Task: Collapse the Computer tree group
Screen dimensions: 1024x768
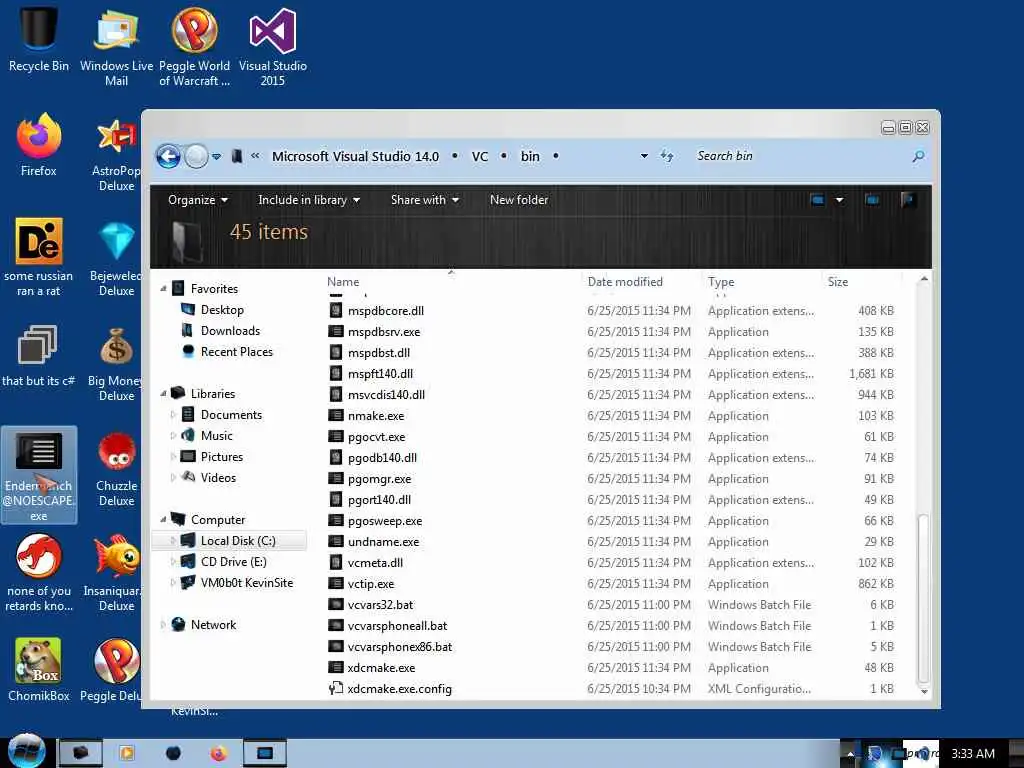Action: pyautogui.click(x=163, y=520)
